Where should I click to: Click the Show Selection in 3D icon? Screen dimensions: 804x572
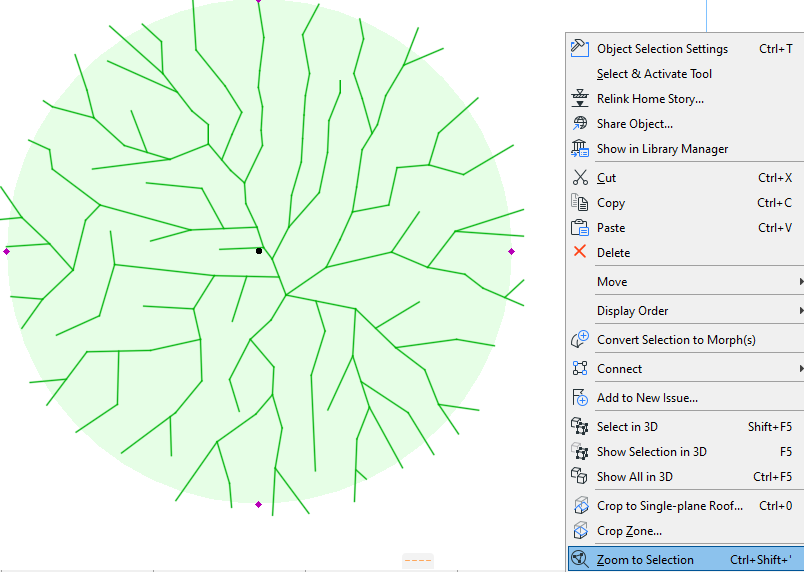coord(580,452)
